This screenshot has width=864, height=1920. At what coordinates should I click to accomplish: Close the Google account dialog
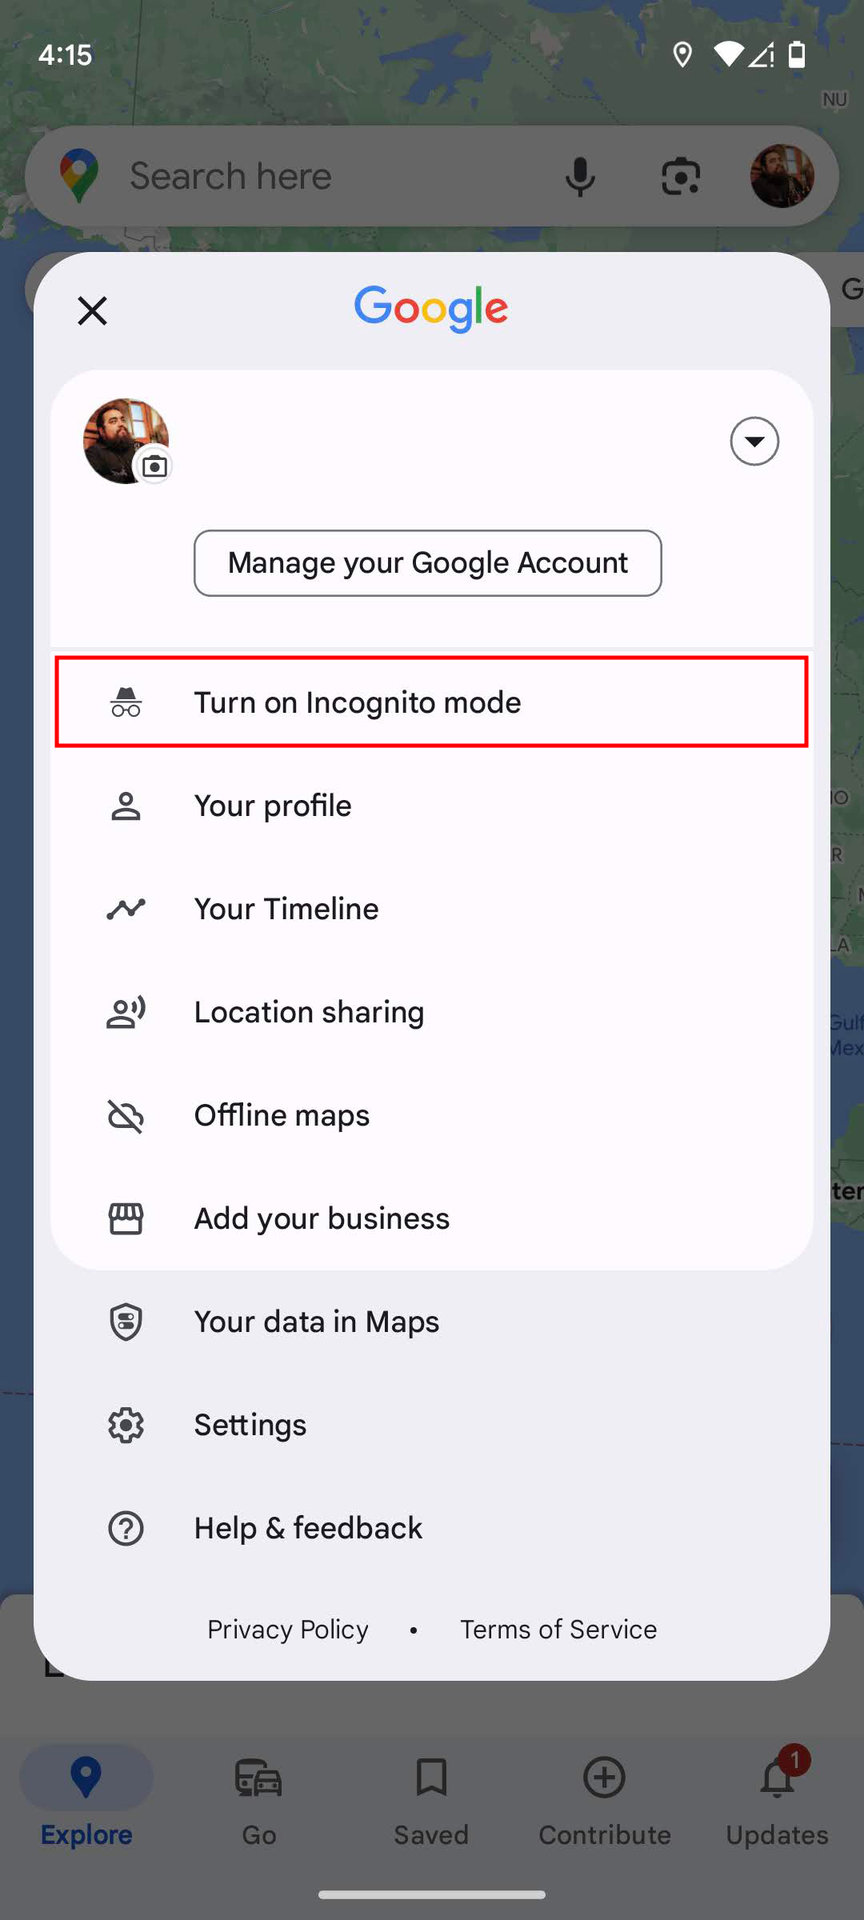(x=92, y=311)
